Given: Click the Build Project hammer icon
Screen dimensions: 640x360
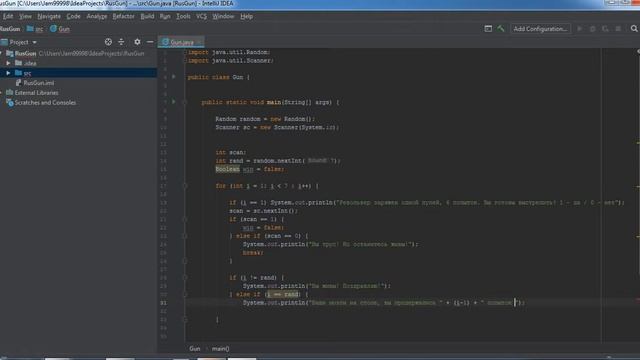Looking at the screenshot, I should (x=501, y=29).
